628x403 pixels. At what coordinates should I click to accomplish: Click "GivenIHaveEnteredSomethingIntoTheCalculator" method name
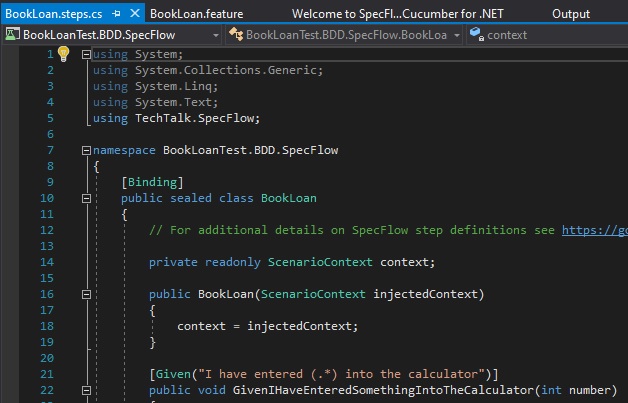(383, 390)
